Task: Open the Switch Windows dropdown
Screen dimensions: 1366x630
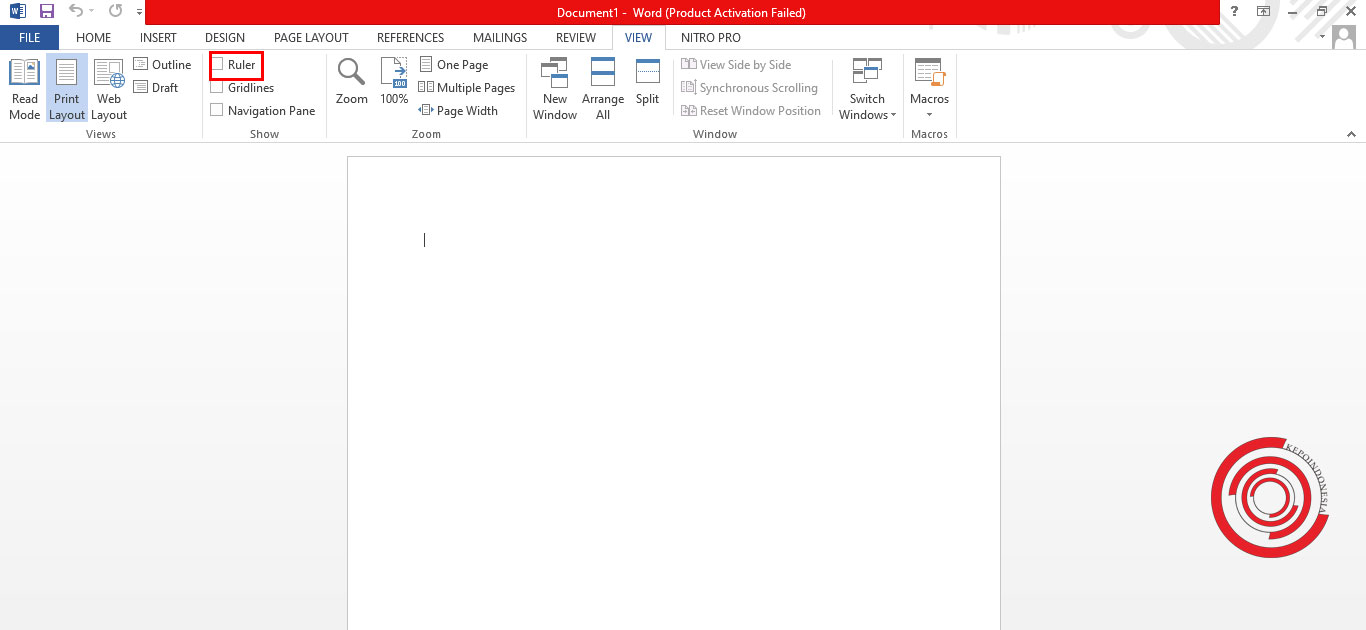Action: pos(866,89)
